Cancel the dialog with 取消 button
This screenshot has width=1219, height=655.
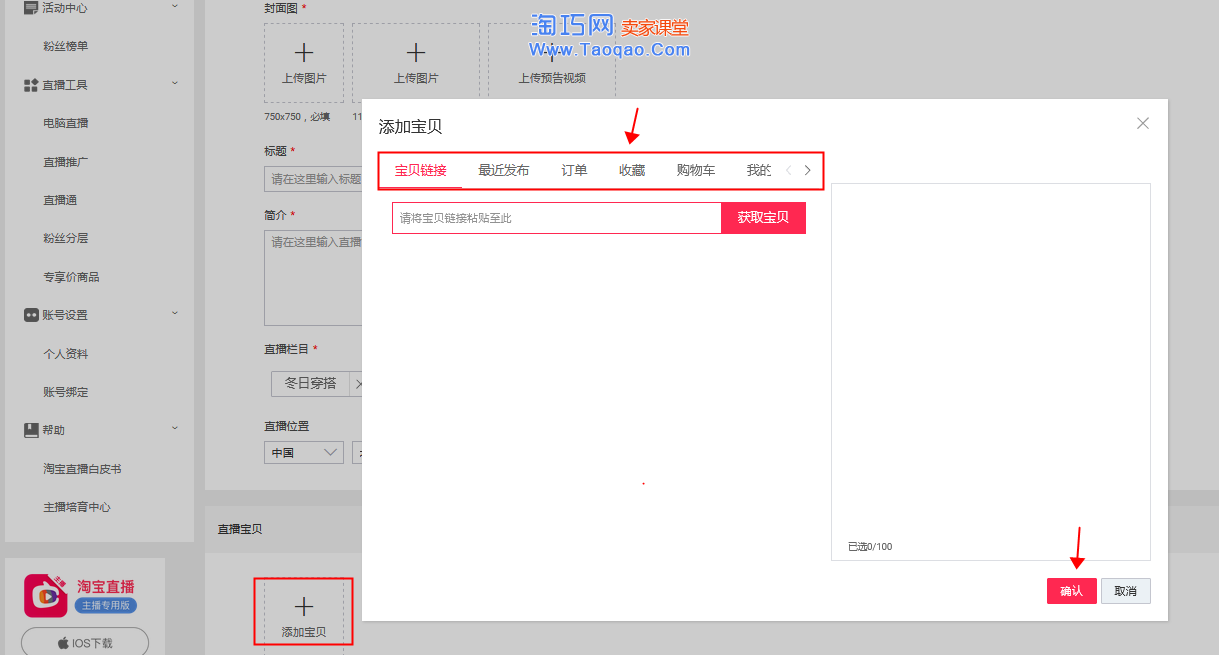[x=1125, y=591]
